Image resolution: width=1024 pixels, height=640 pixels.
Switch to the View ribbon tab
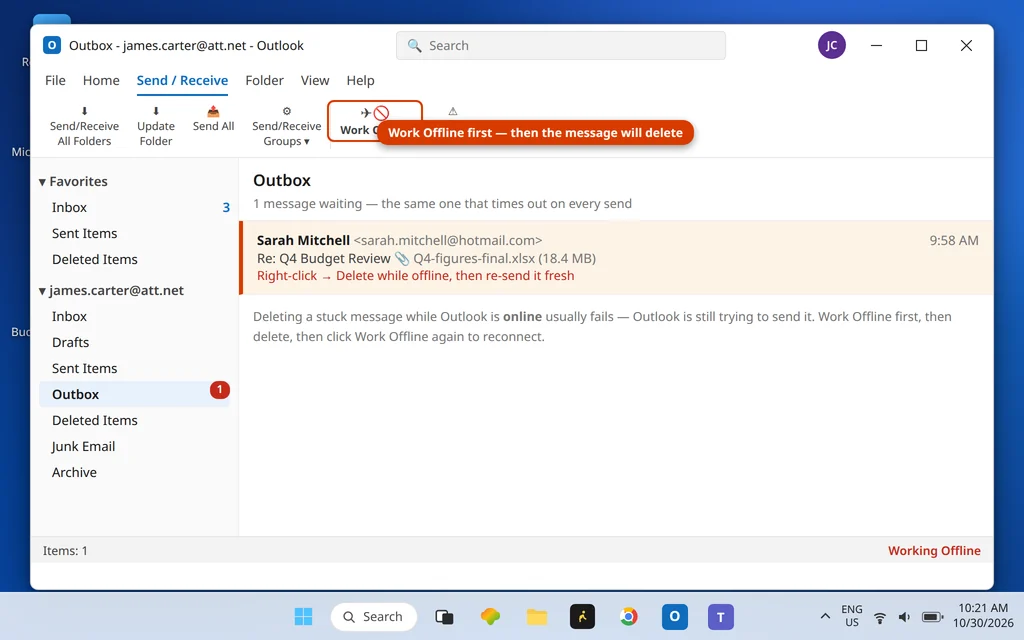[315, 80]
